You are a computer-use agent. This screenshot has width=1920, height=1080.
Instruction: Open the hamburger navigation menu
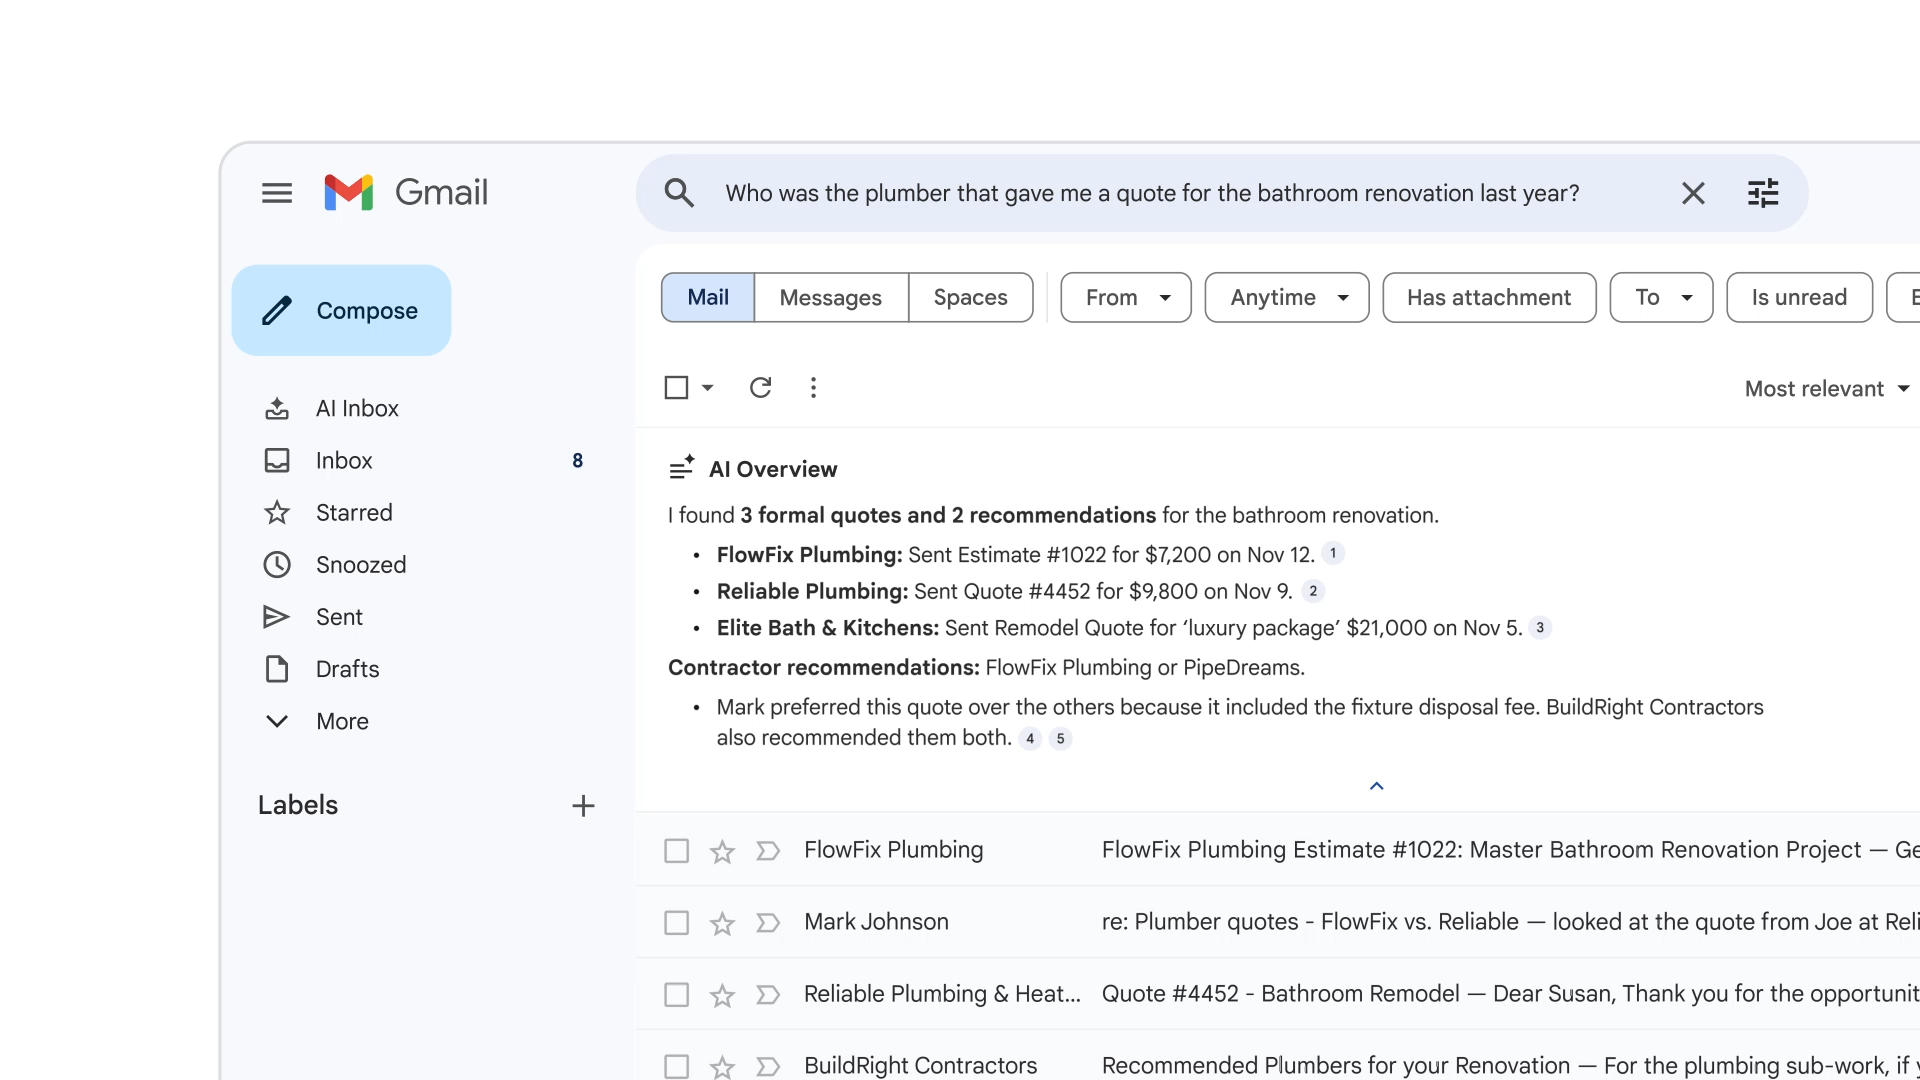point(277,192)
